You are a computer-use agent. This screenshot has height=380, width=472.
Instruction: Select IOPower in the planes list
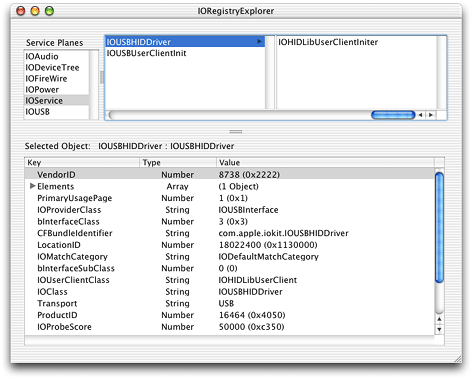click(x=42, y=89)
